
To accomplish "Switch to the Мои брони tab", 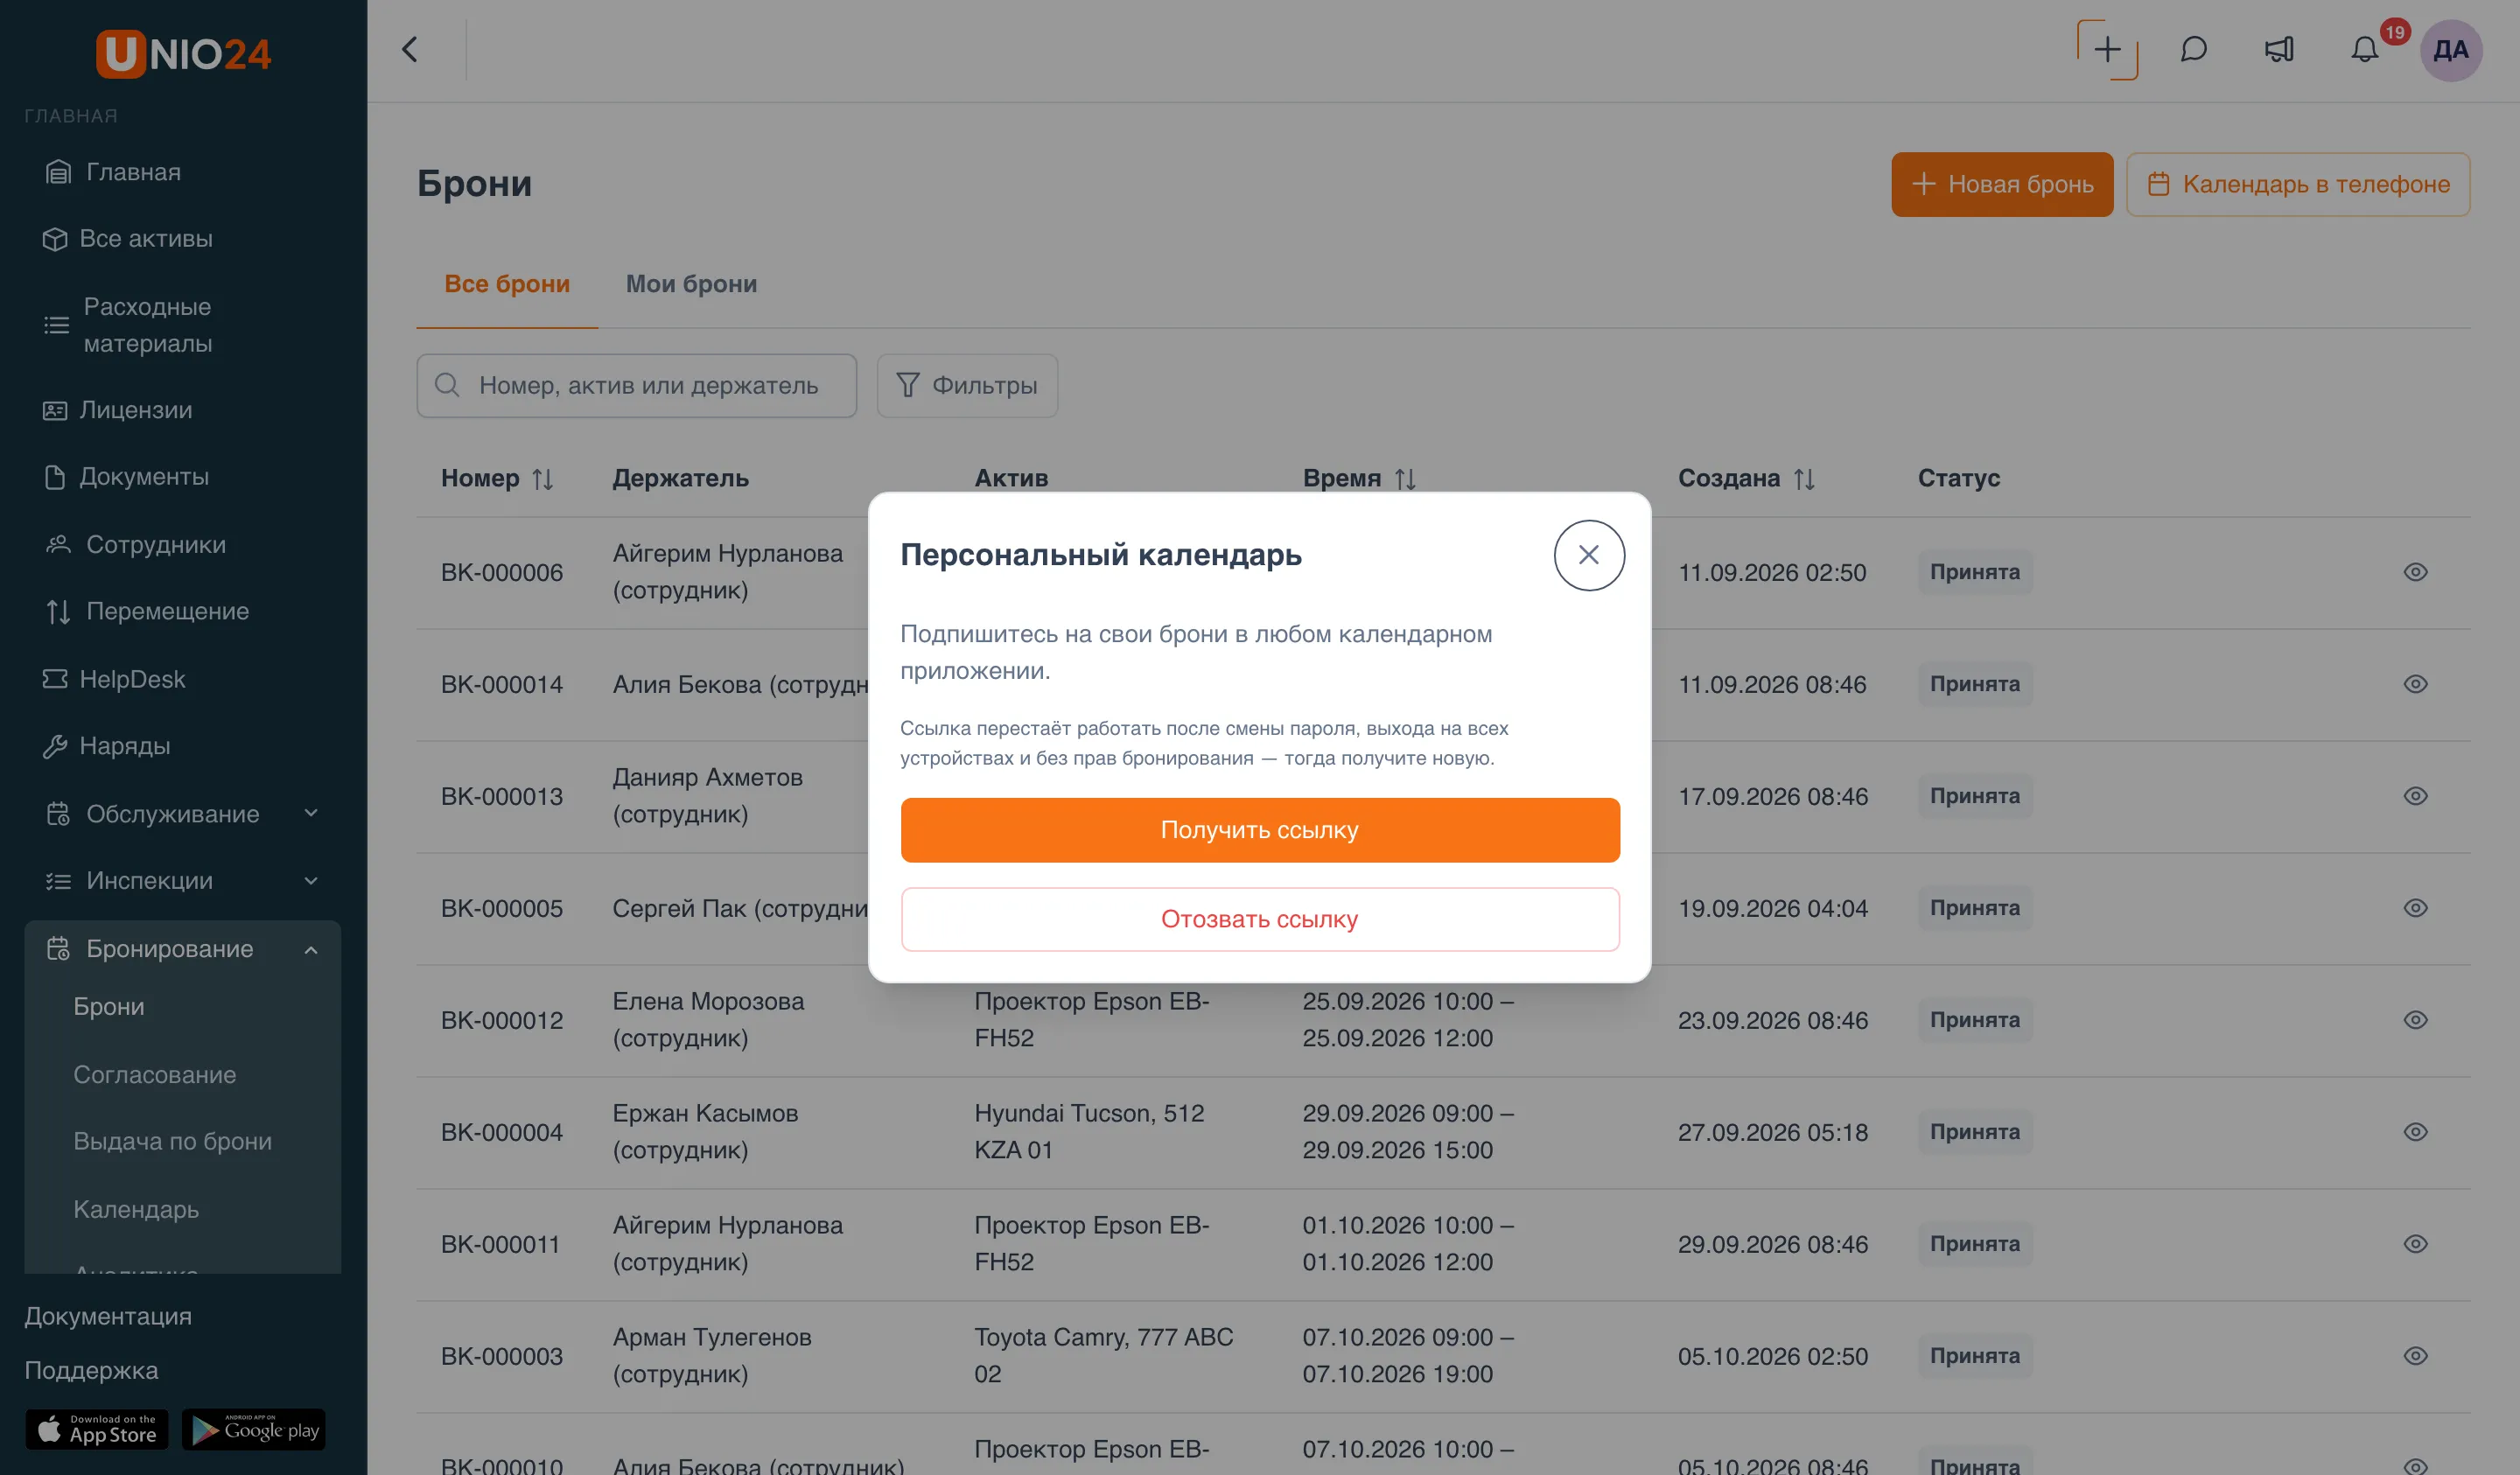I will 691,284.
